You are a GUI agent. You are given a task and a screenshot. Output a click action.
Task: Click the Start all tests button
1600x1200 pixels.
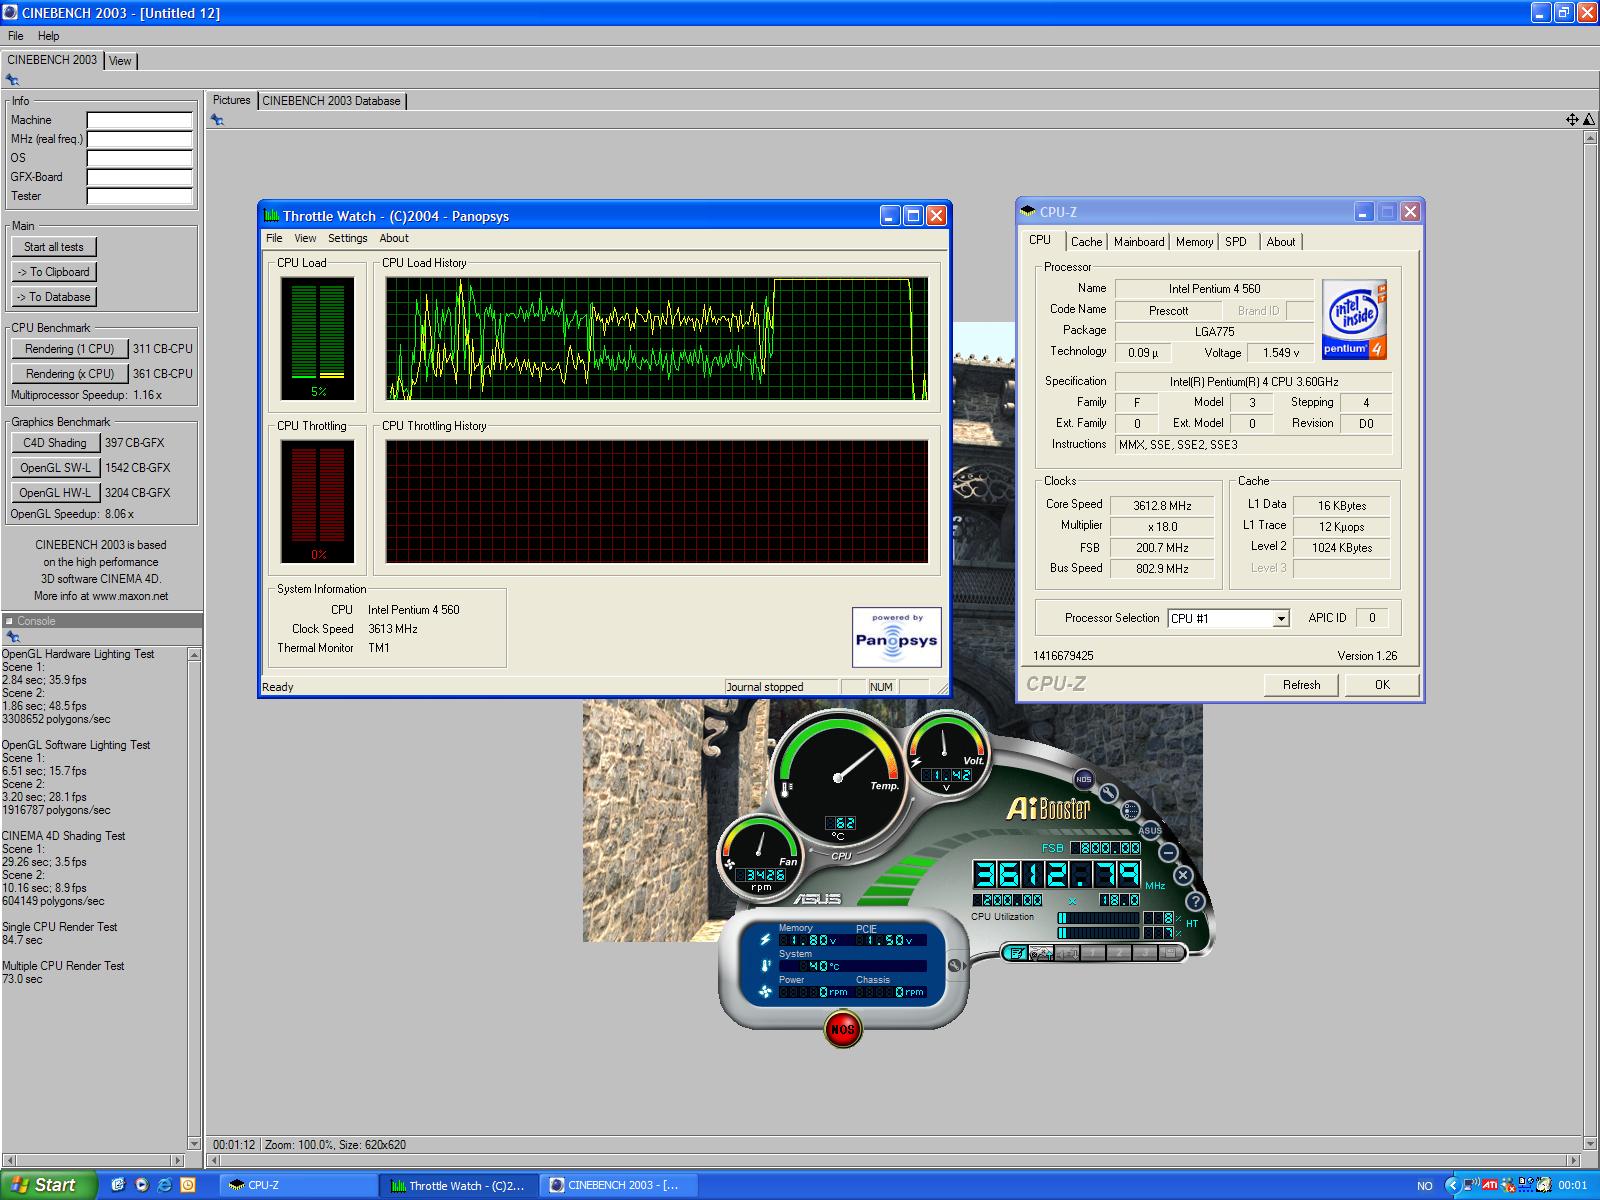coord(54,247)
